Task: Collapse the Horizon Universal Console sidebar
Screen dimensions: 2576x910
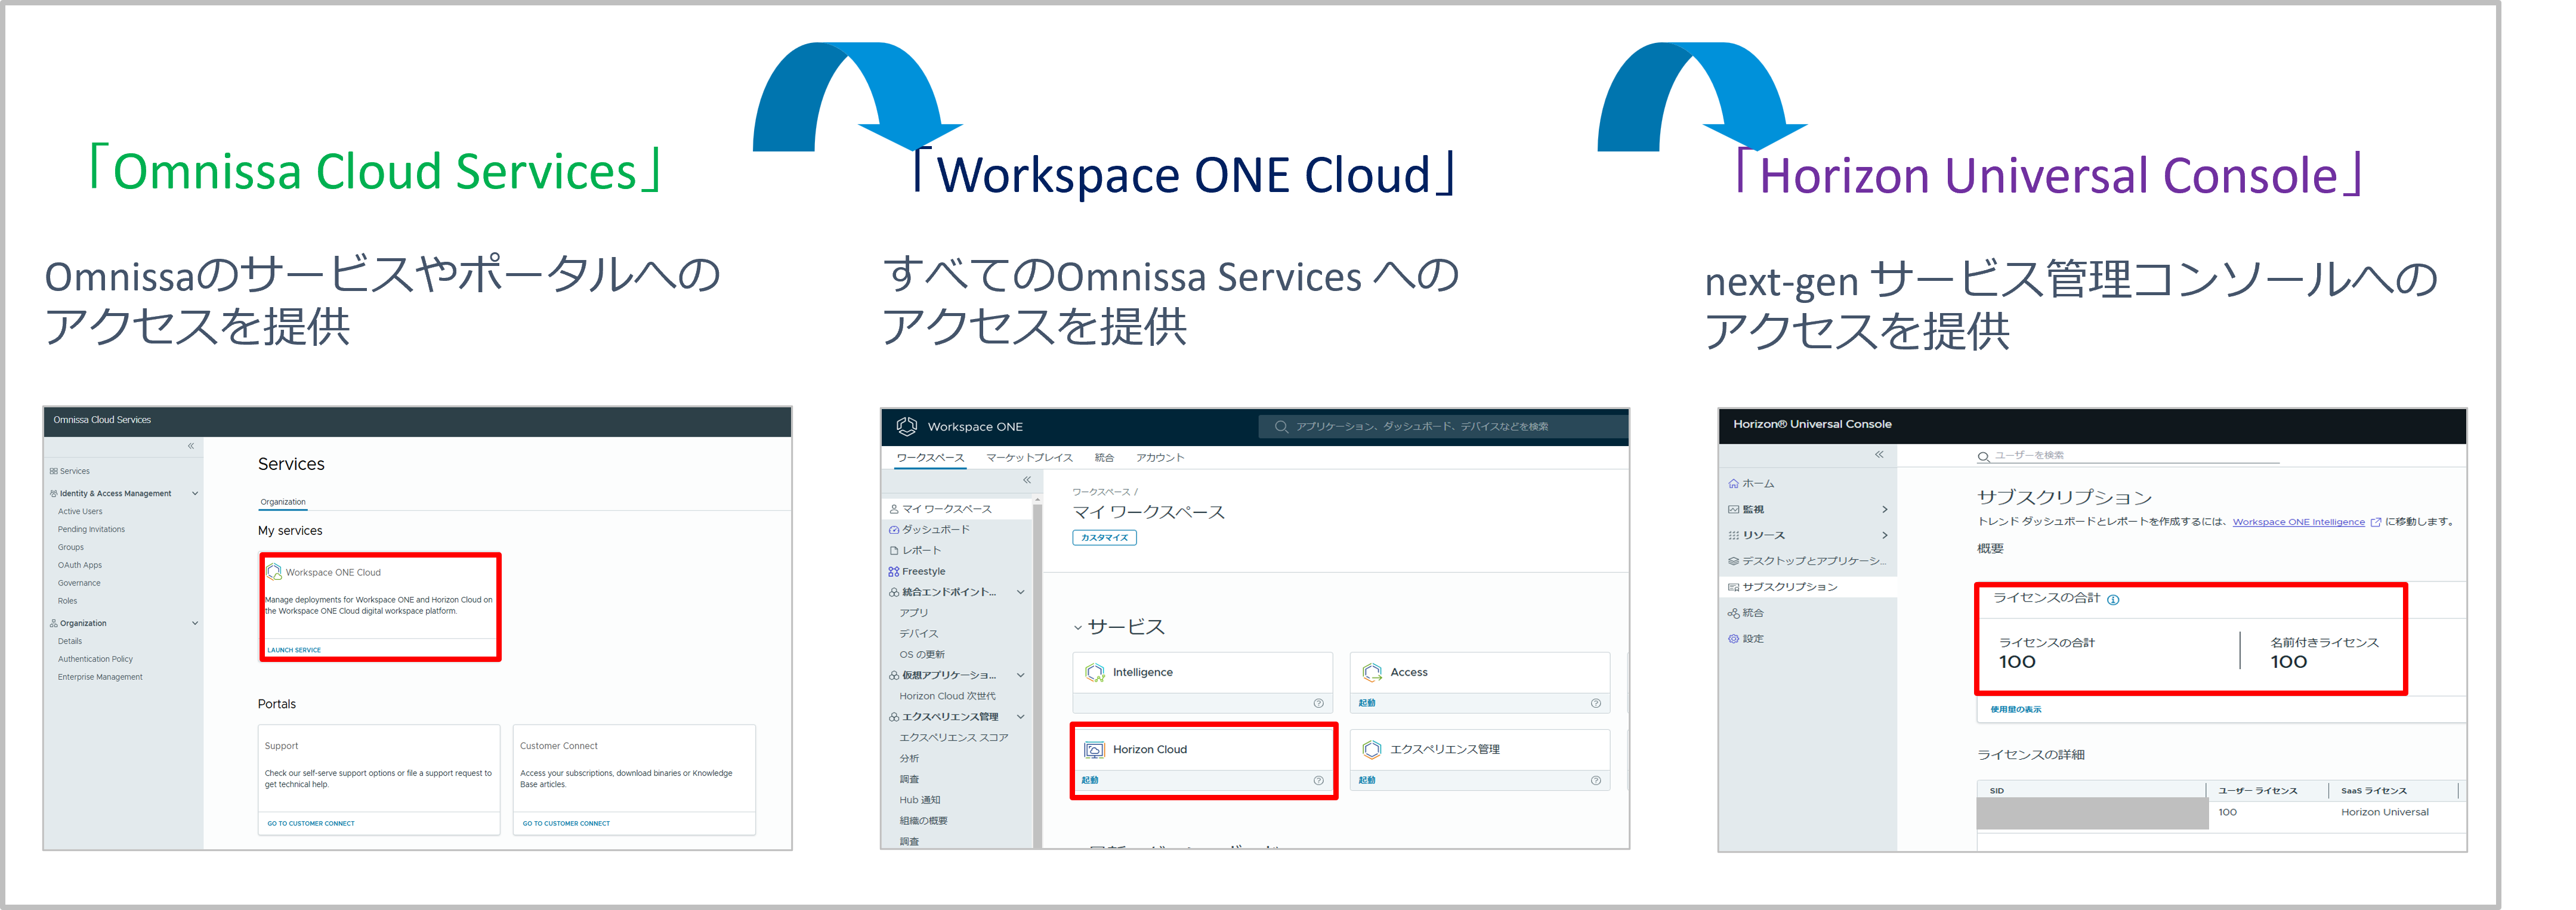Action: 1879,454
